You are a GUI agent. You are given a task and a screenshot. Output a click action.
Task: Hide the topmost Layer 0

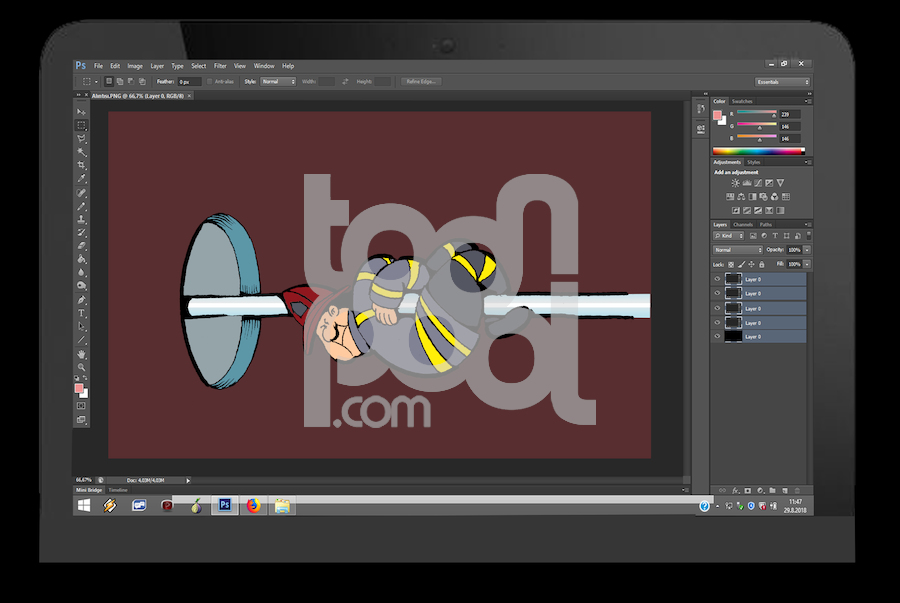pos(717,280)
